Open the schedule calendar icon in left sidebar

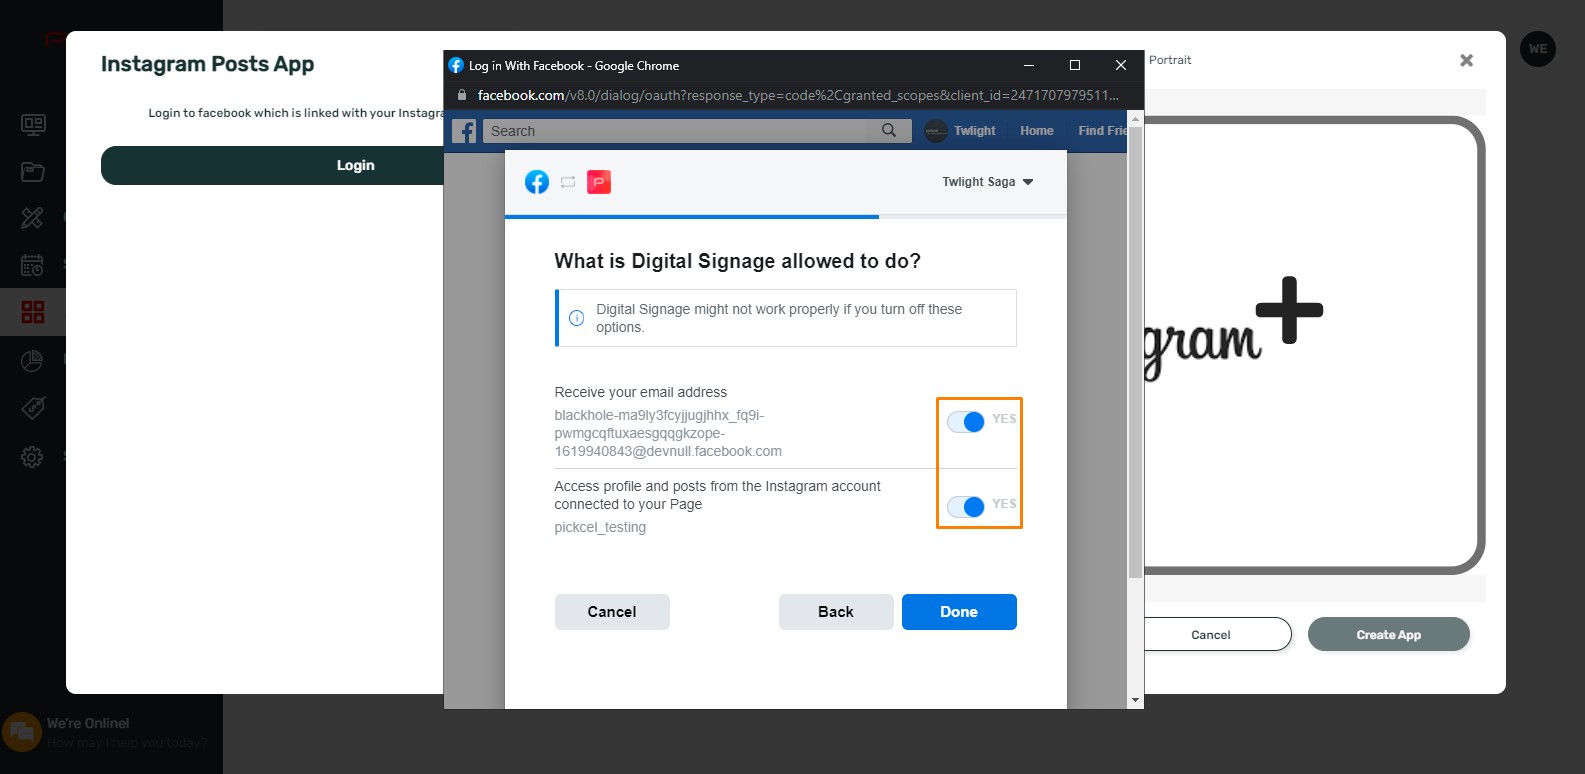tap(33, 265)
